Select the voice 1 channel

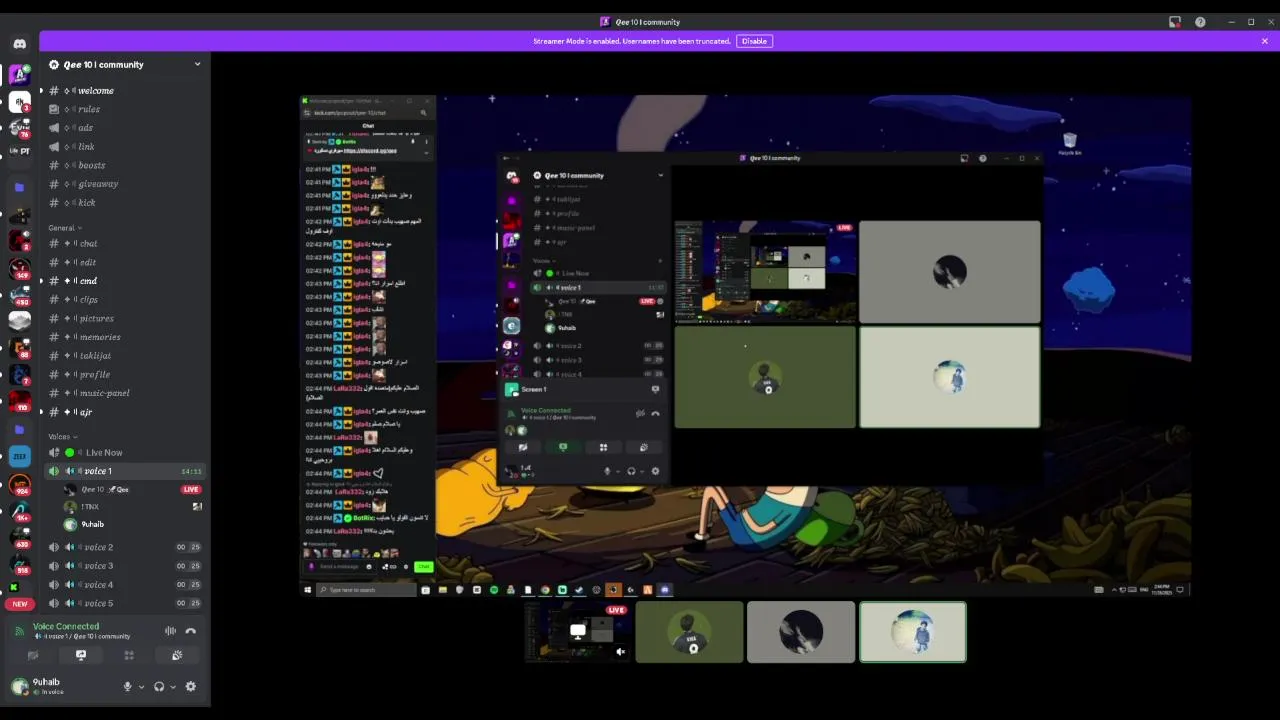point(125,471)
